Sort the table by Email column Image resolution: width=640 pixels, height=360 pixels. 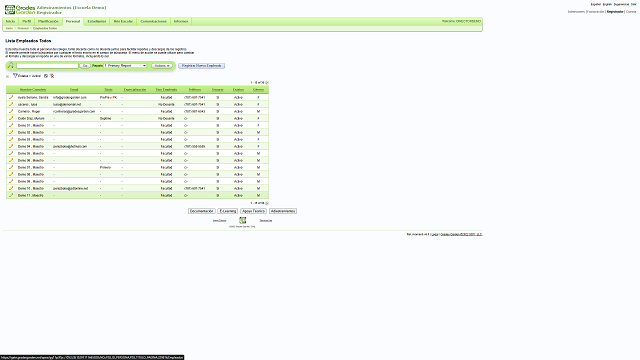pos(74,89)
